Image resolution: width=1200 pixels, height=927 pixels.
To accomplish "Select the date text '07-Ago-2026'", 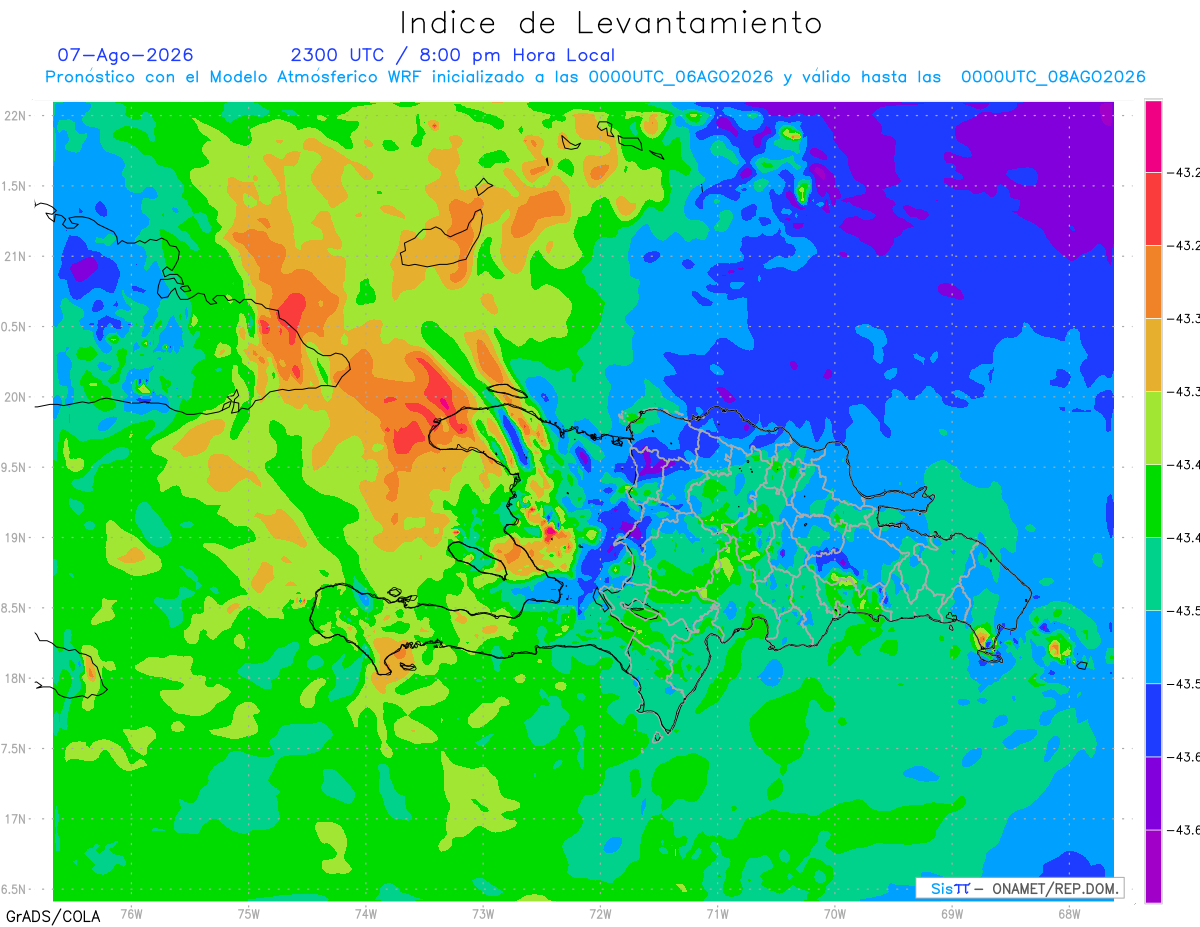I will click(126, 55).
